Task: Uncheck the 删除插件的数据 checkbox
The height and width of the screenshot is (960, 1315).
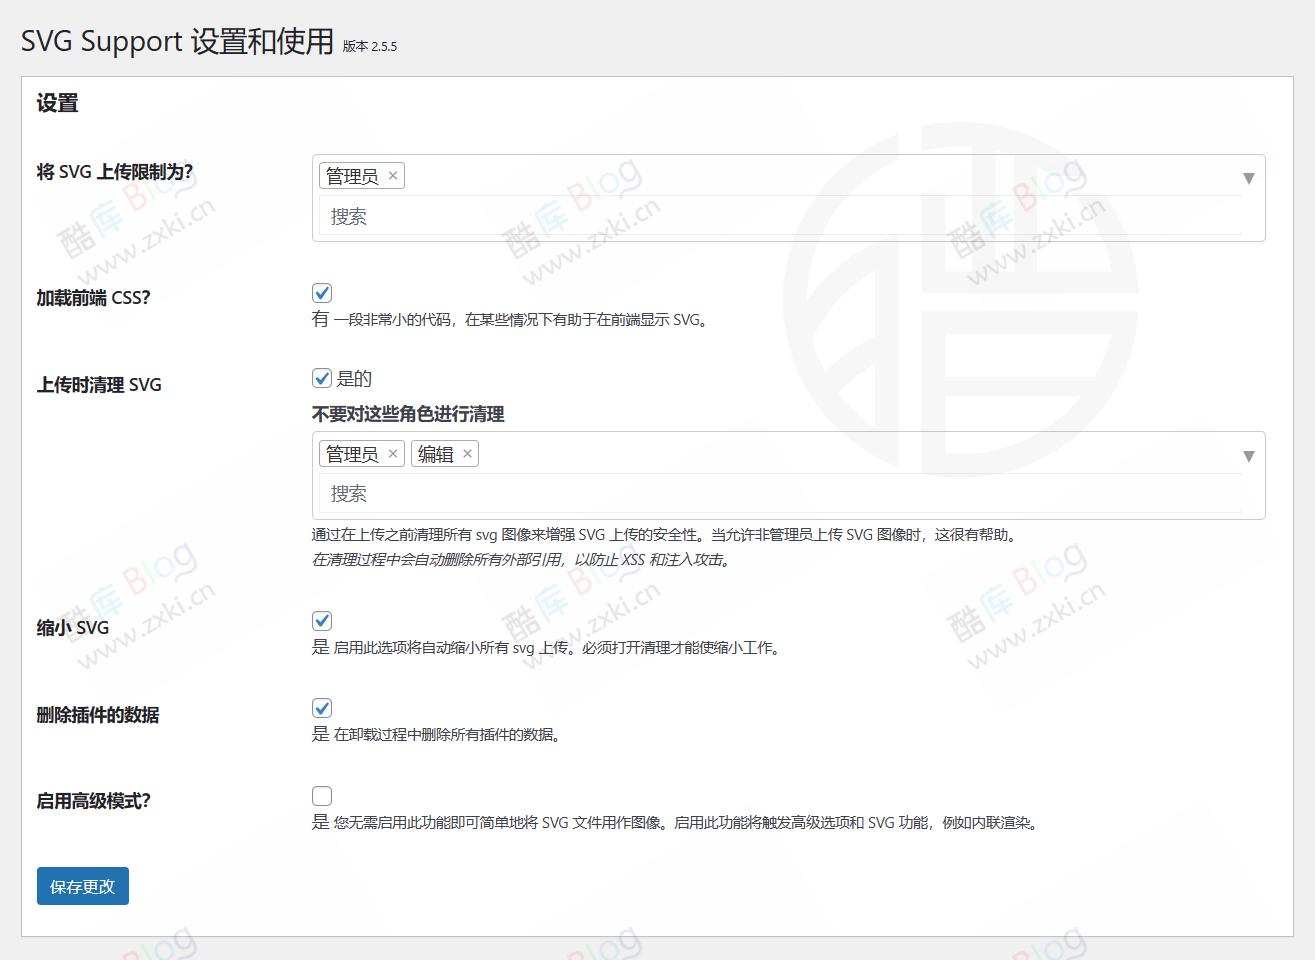Action: pos(321,707)
